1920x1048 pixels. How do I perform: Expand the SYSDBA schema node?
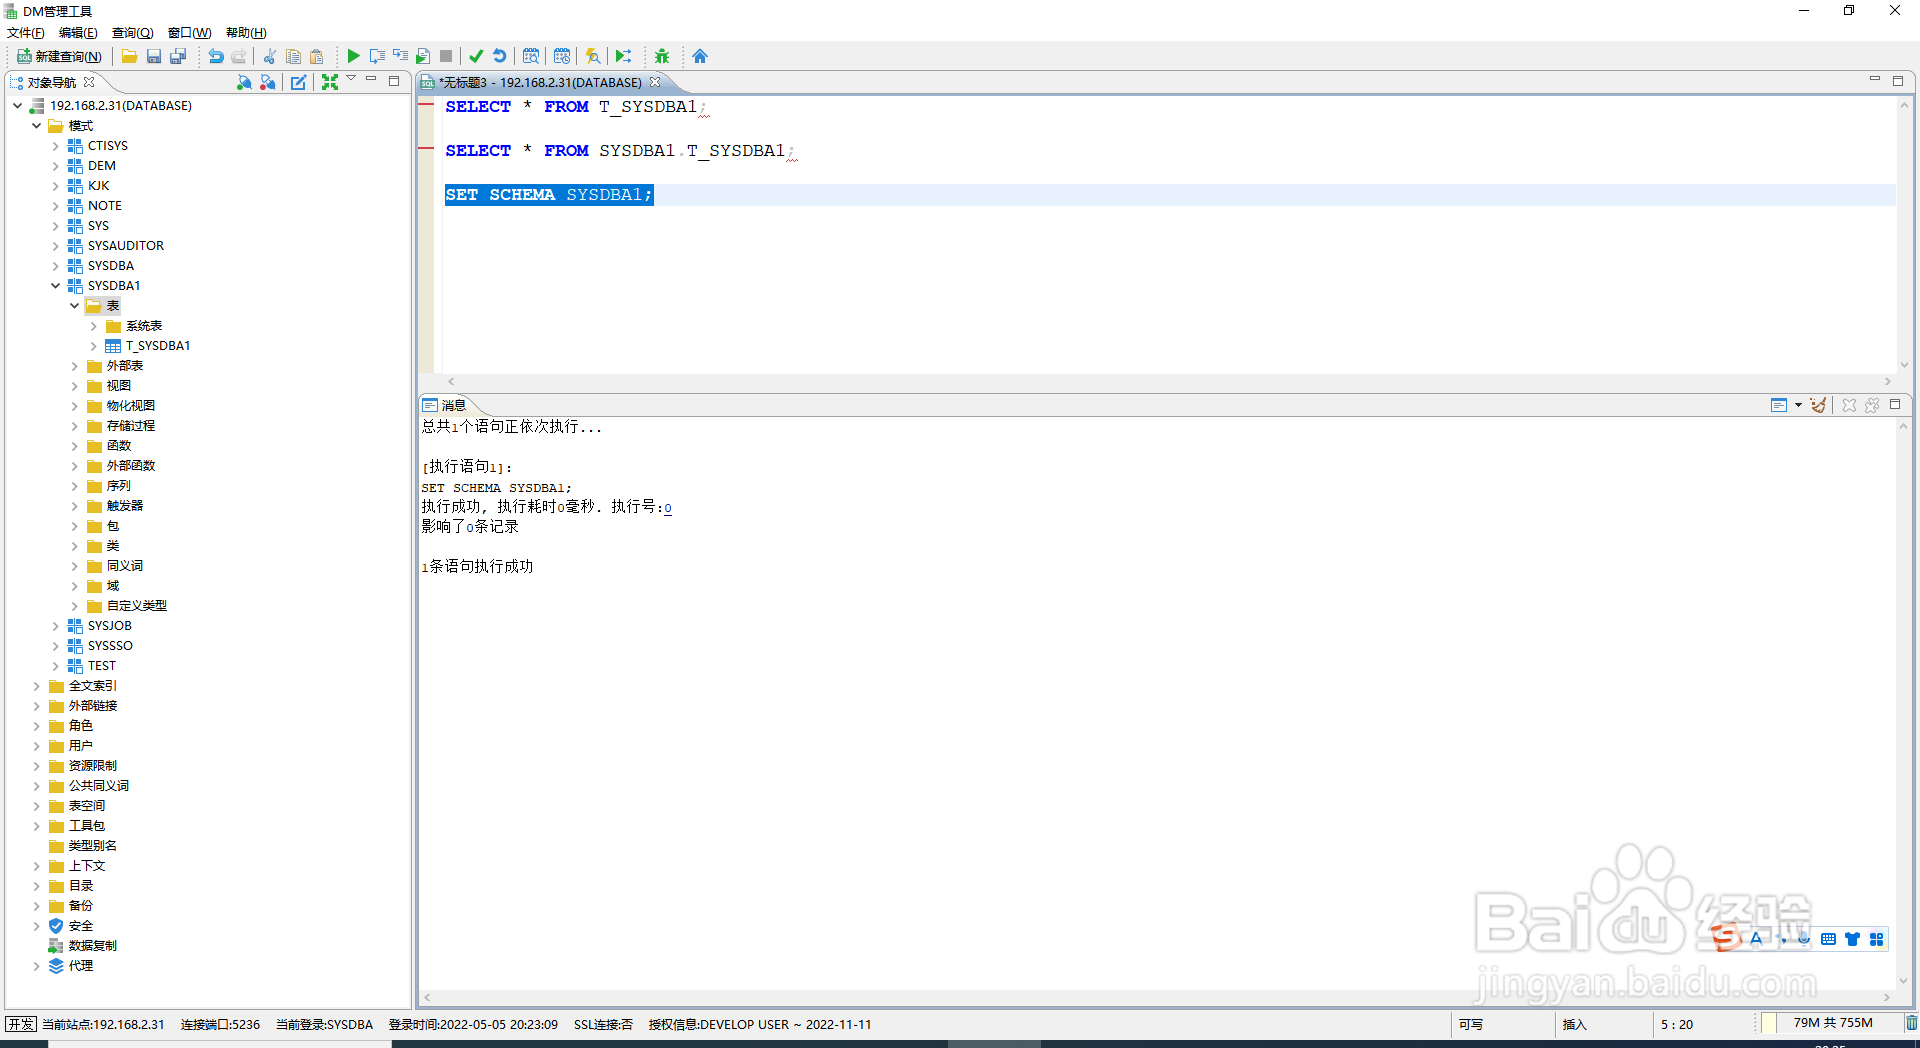point(55,266)
